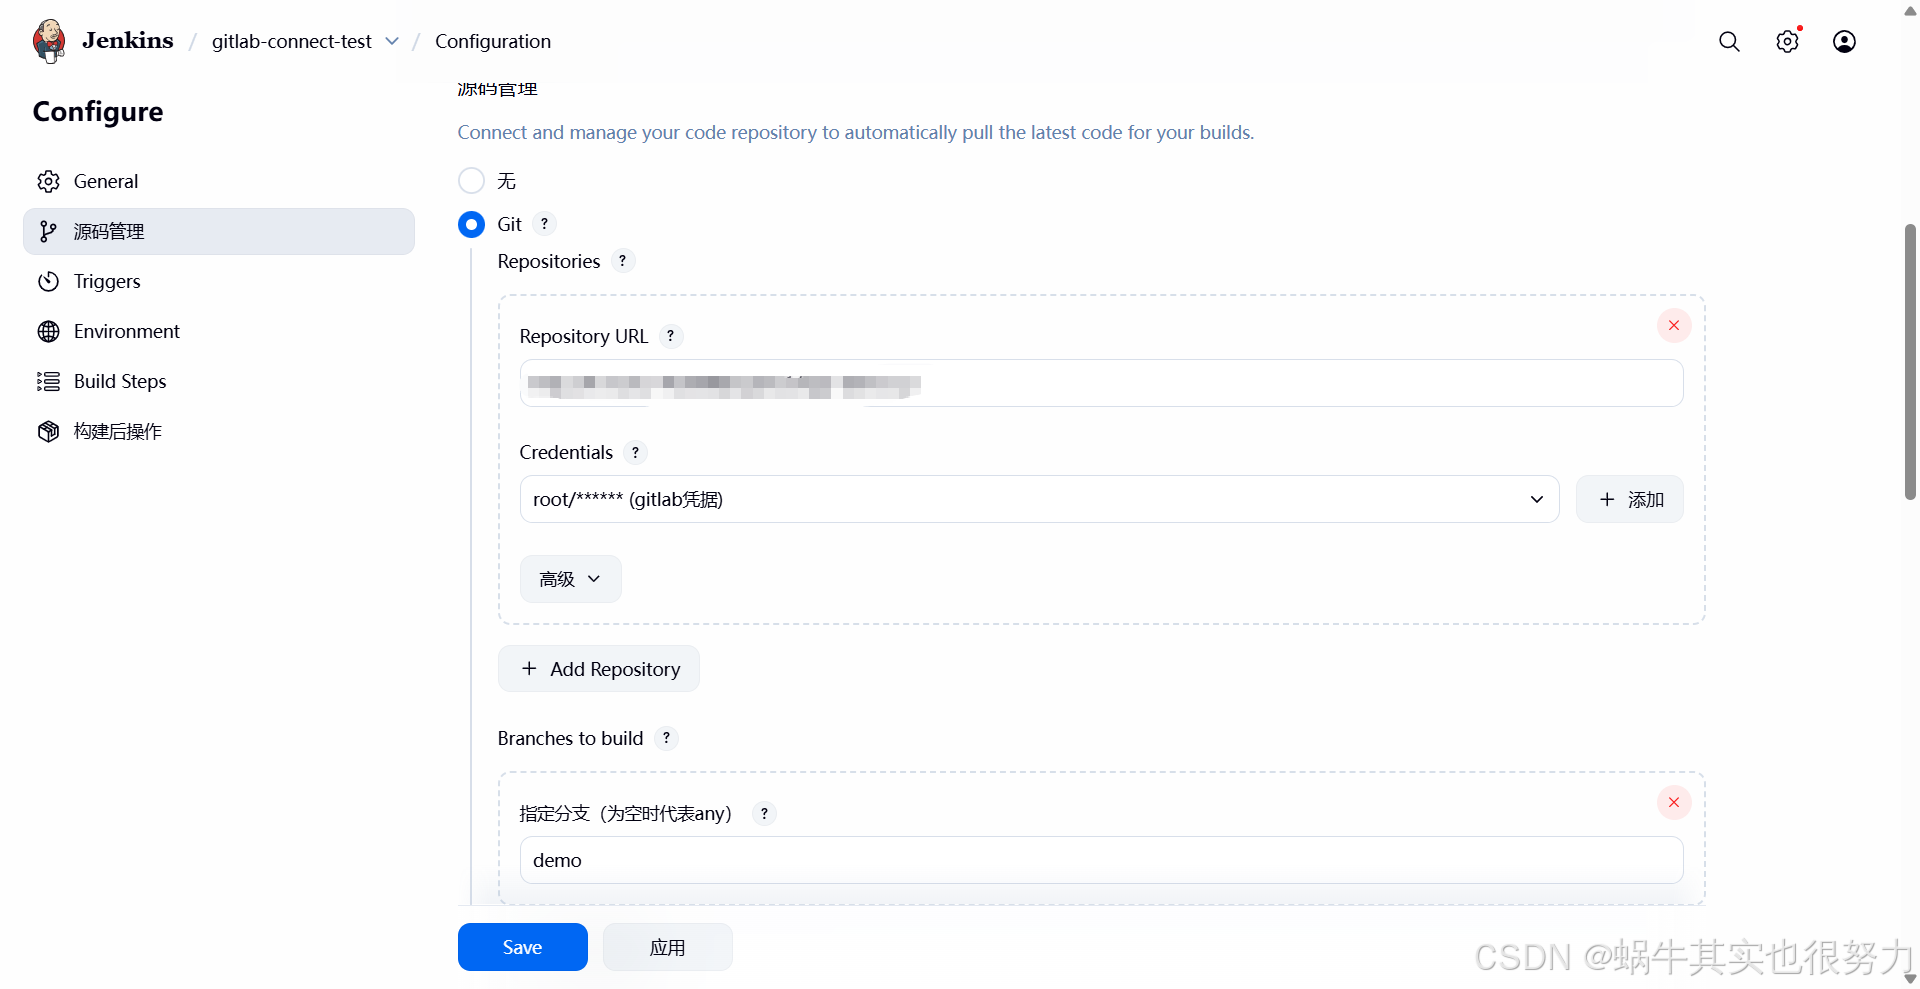Open help for Repositories
The width and height of the screenshot is (1920, 989).
(622, 261)
